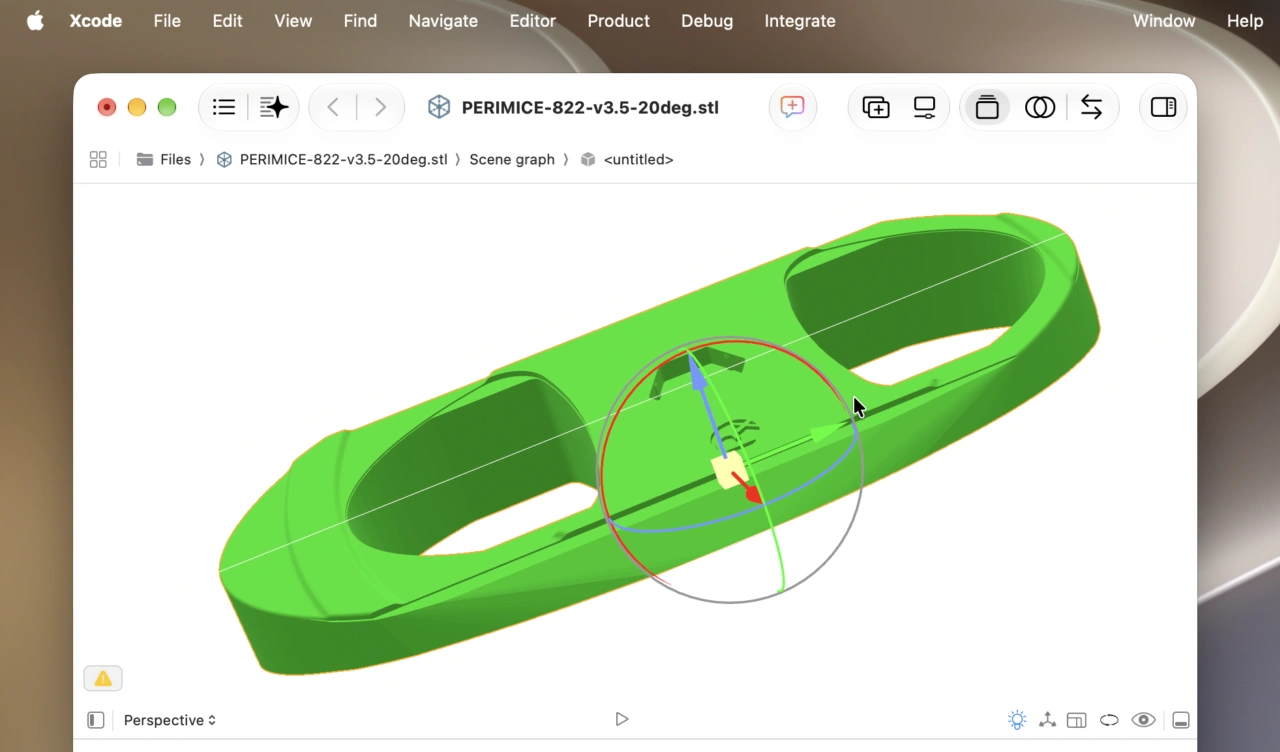Screen dimensions: 1280x752
Task: Click the device settings toolbar icon
Action: (925, 107)
